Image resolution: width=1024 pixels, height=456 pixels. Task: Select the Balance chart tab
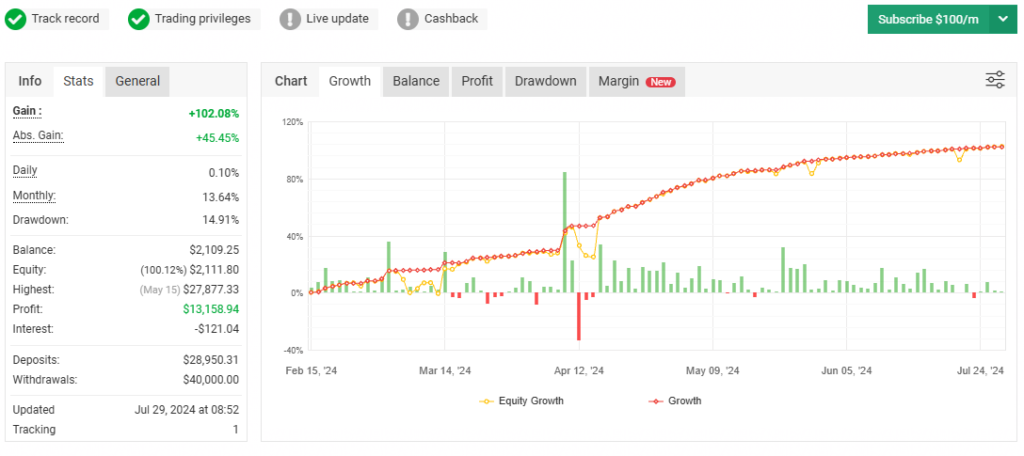(416, 81)
